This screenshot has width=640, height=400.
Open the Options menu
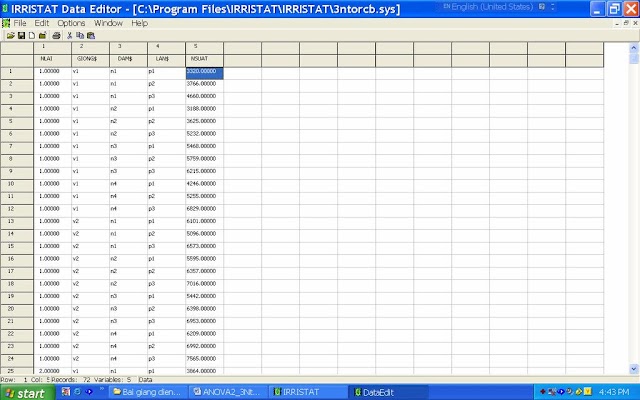[x=71, y=23]
